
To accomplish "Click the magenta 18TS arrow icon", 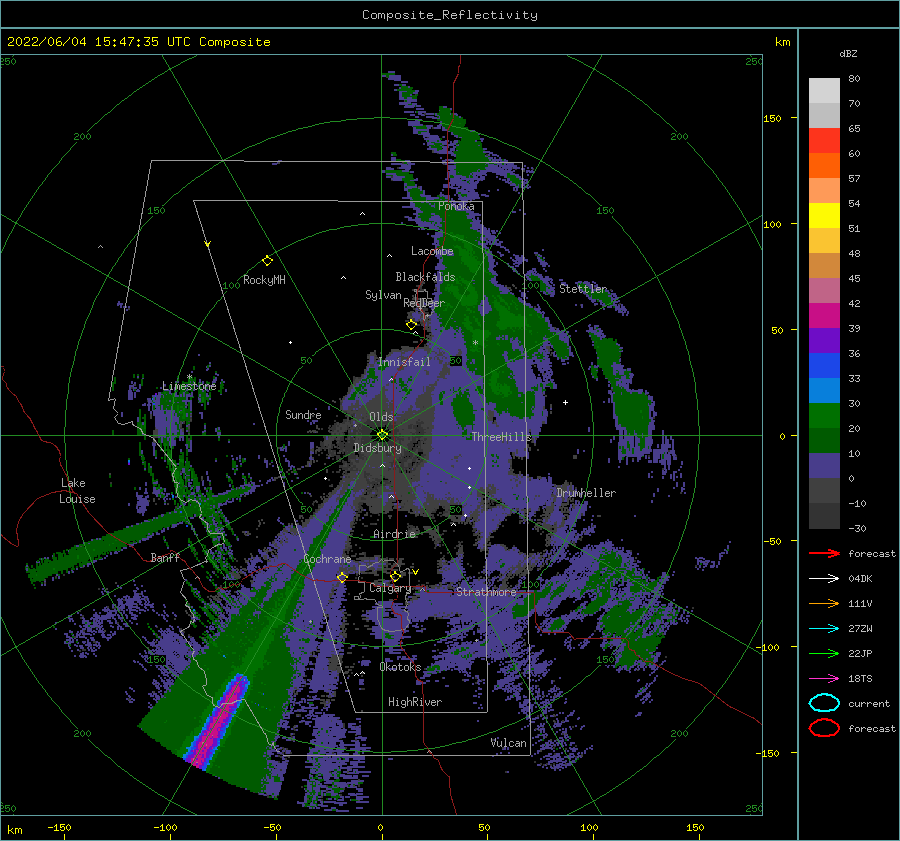I will [x=824, y=679].
